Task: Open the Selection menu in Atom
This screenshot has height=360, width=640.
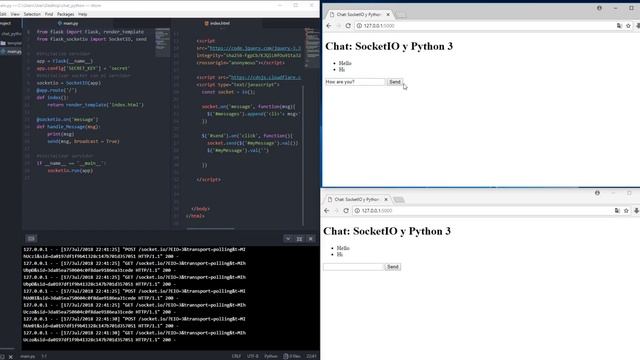Action: coord(32,14)
